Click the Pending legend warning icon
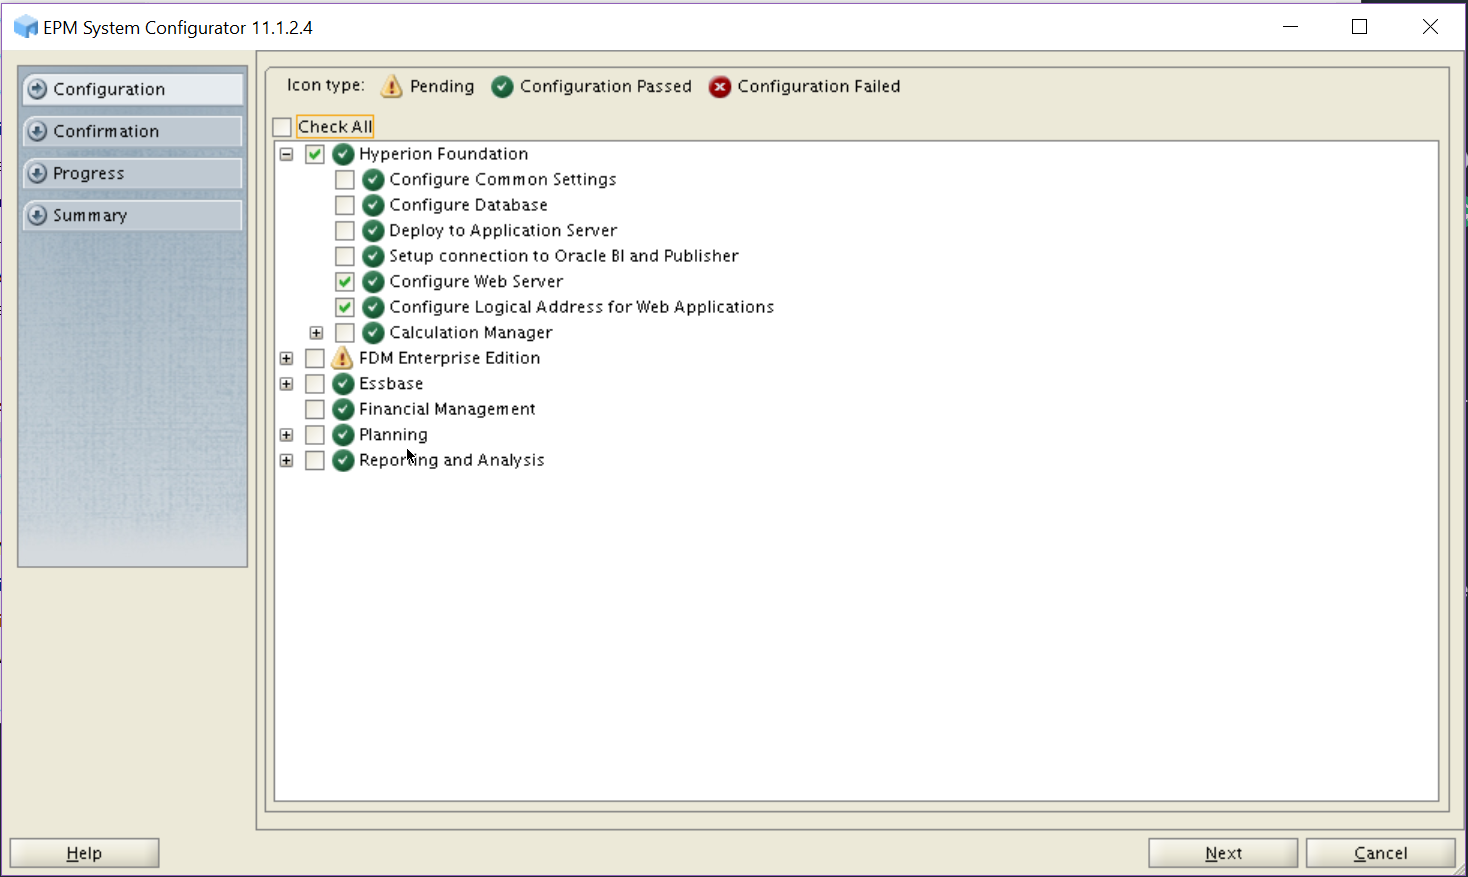The width and height of the screenshot is (1468, 877). pyautogui.click(x=392, y=87)
